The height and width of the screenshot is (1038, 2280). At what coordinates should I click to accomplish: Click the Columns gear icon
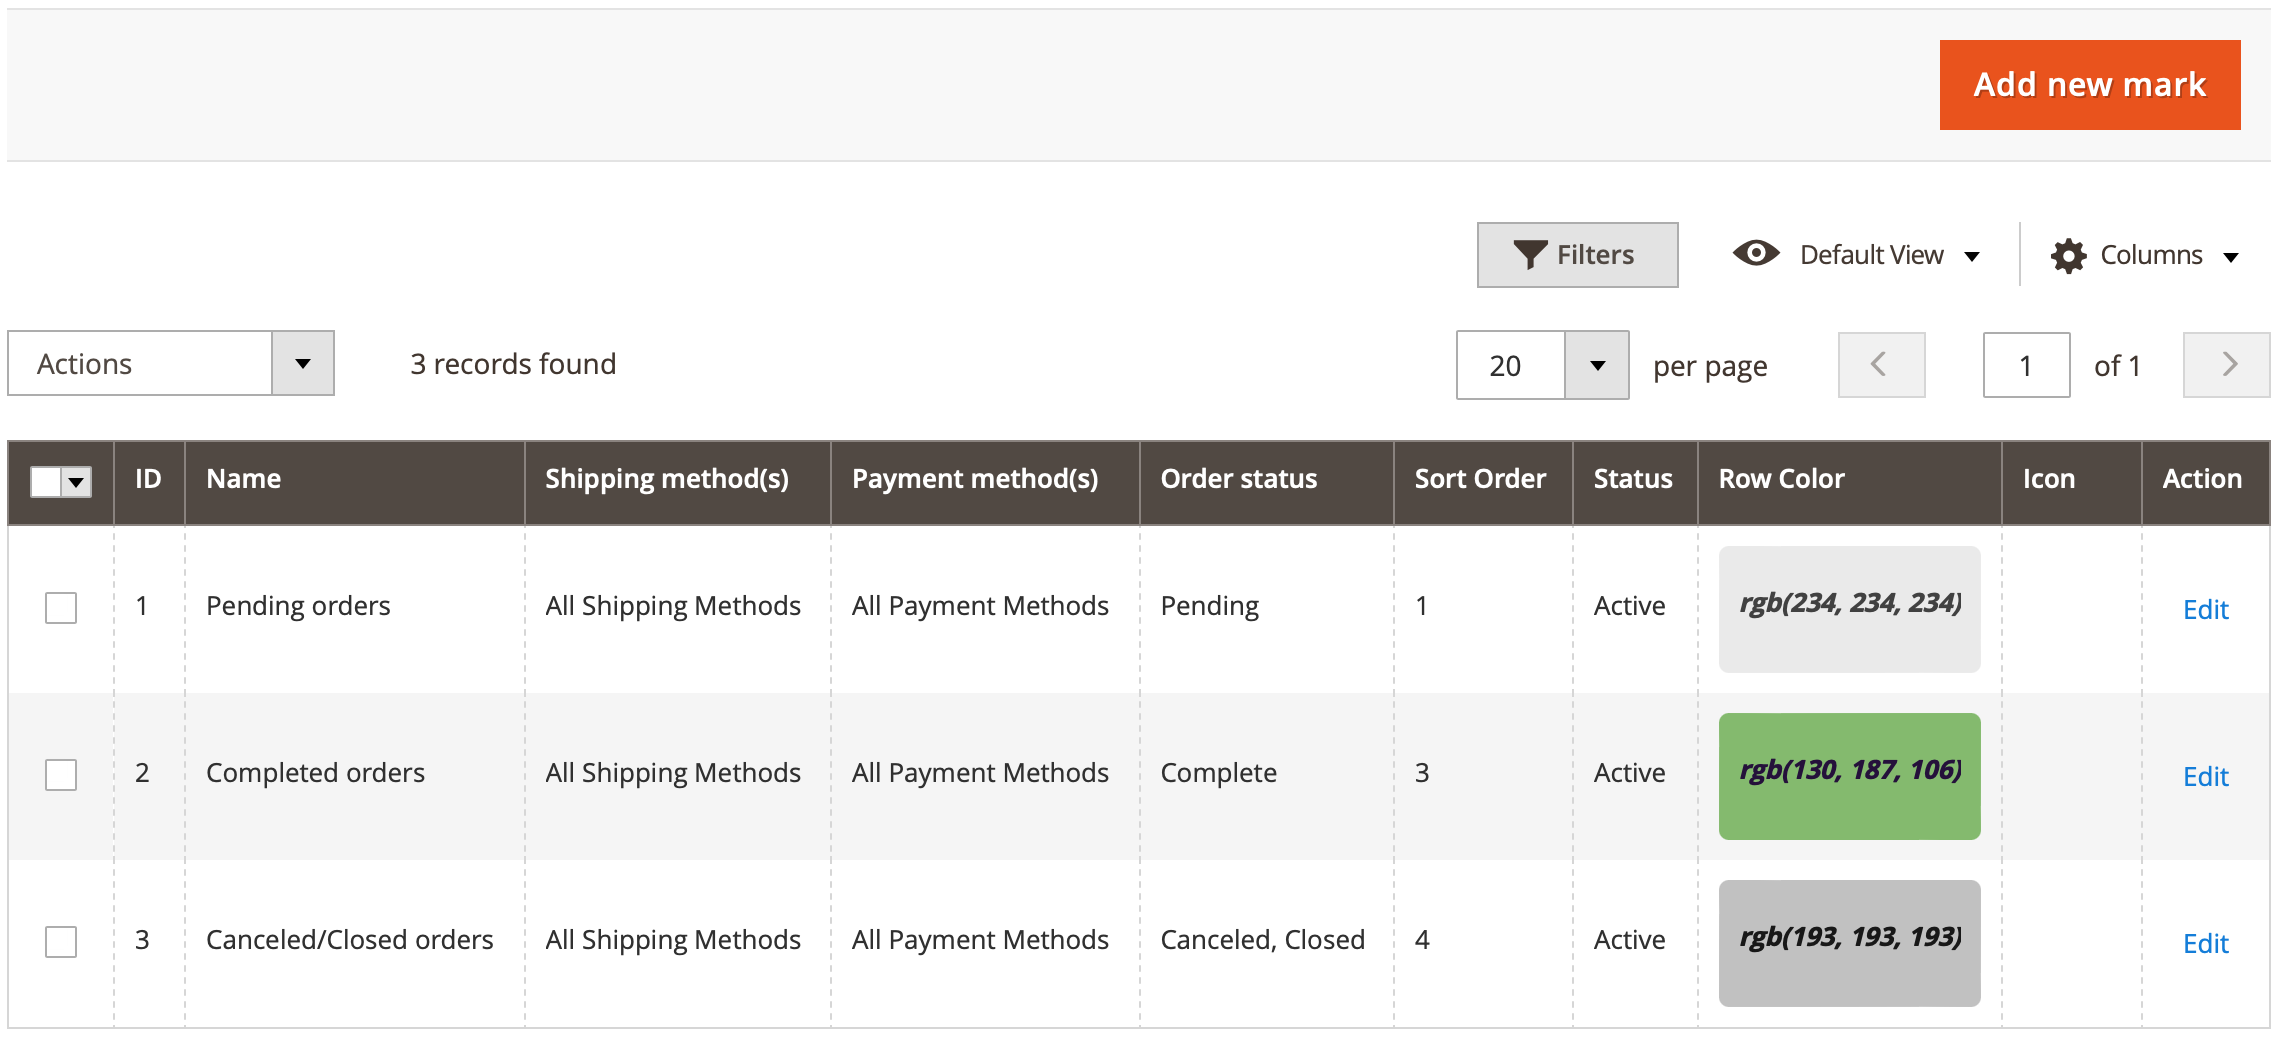click(2068, 256)
